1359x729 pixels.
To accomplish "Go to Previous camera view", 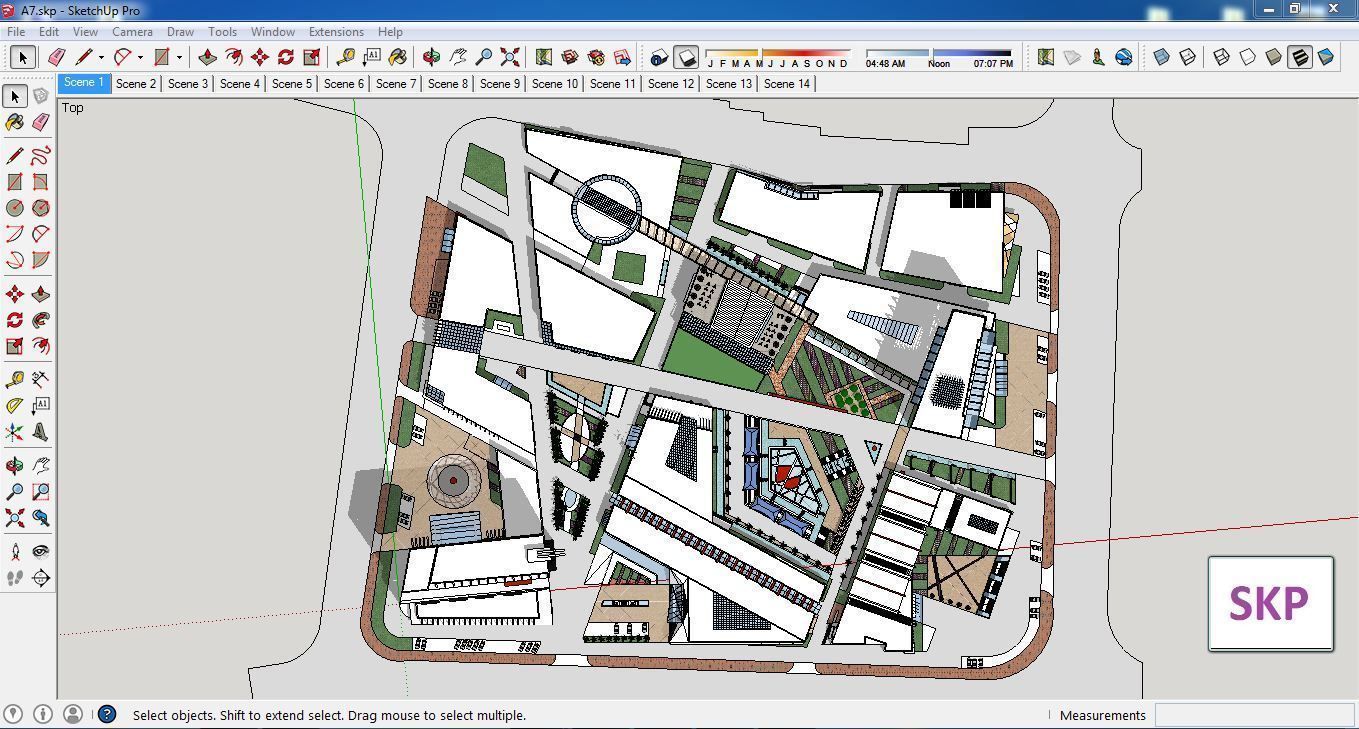I will coord(40,518).
